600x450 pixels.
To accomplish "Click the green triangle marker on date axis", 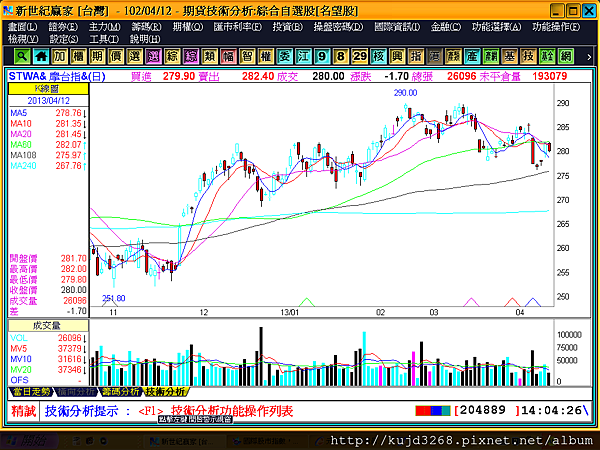I will [x=306, y=302].
